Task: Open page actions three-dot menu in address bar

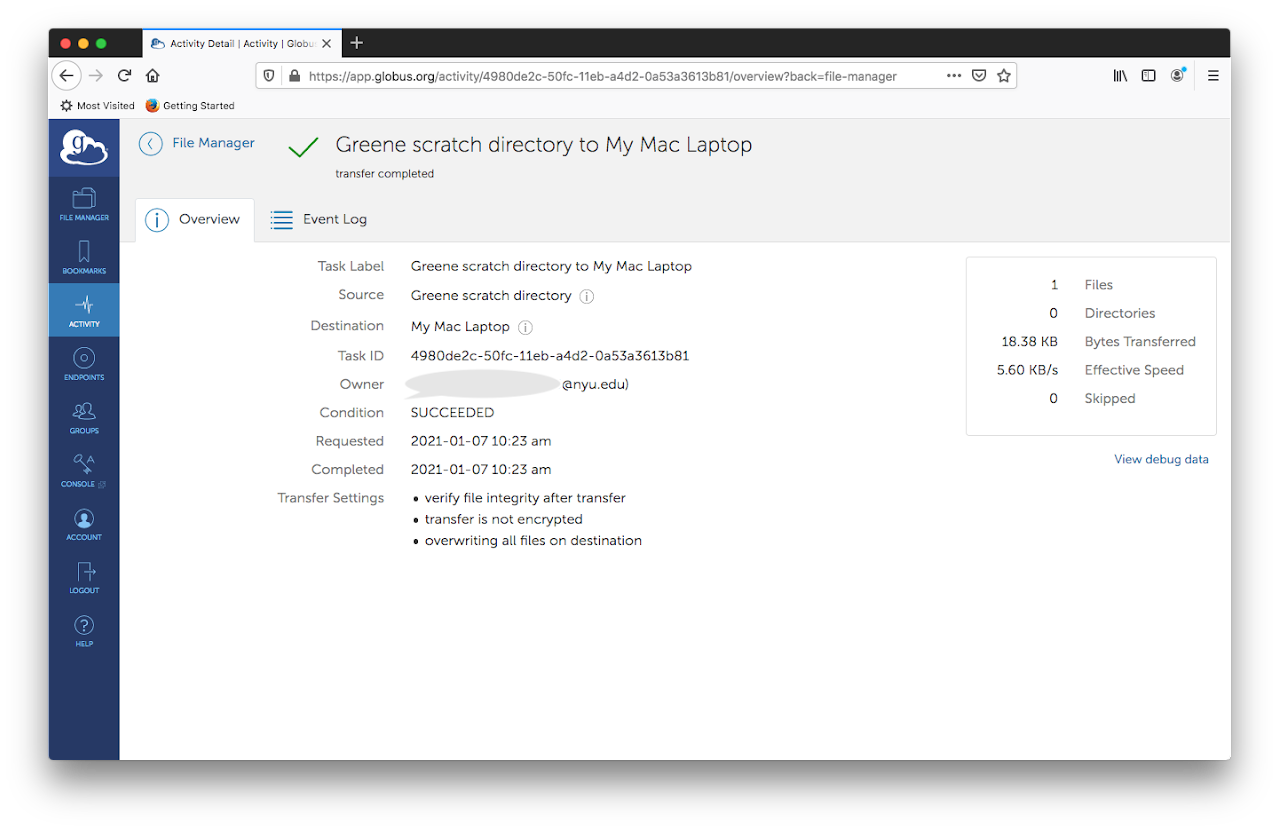Action: click(953, 76)
